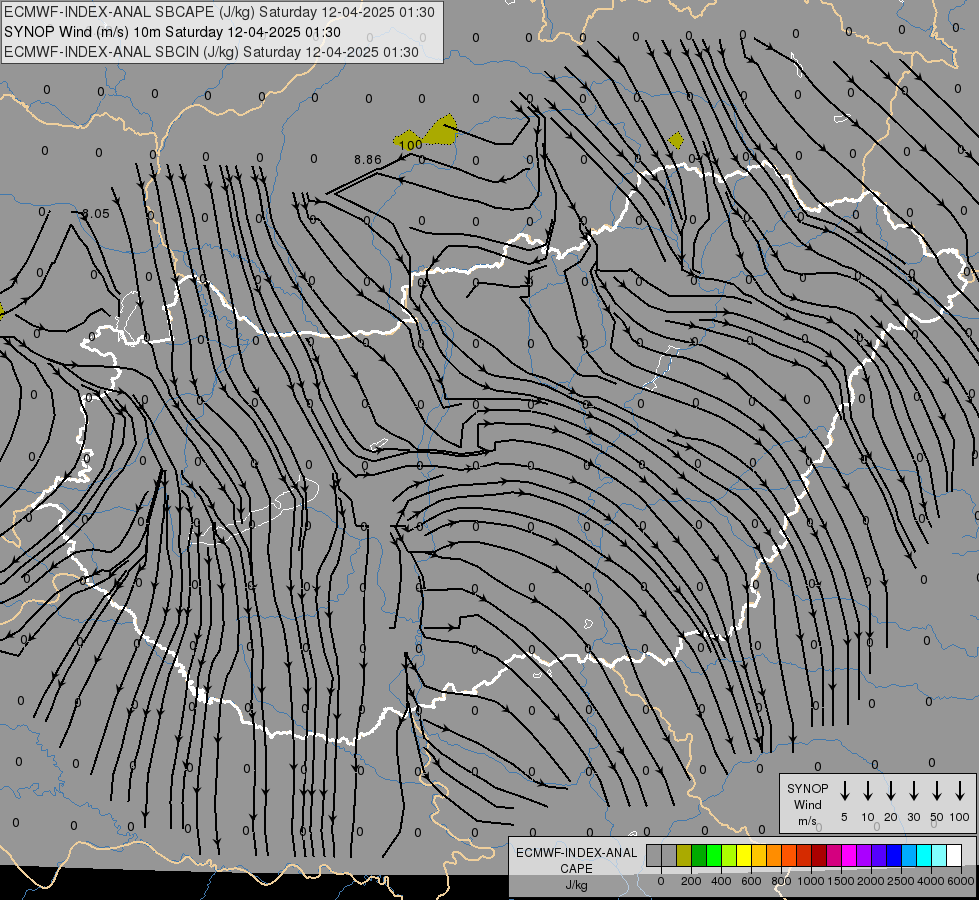Click the wind legend arrow above 50
This screenshot has height=900, width=979.
pyautogui.click(x=937, y=791)
